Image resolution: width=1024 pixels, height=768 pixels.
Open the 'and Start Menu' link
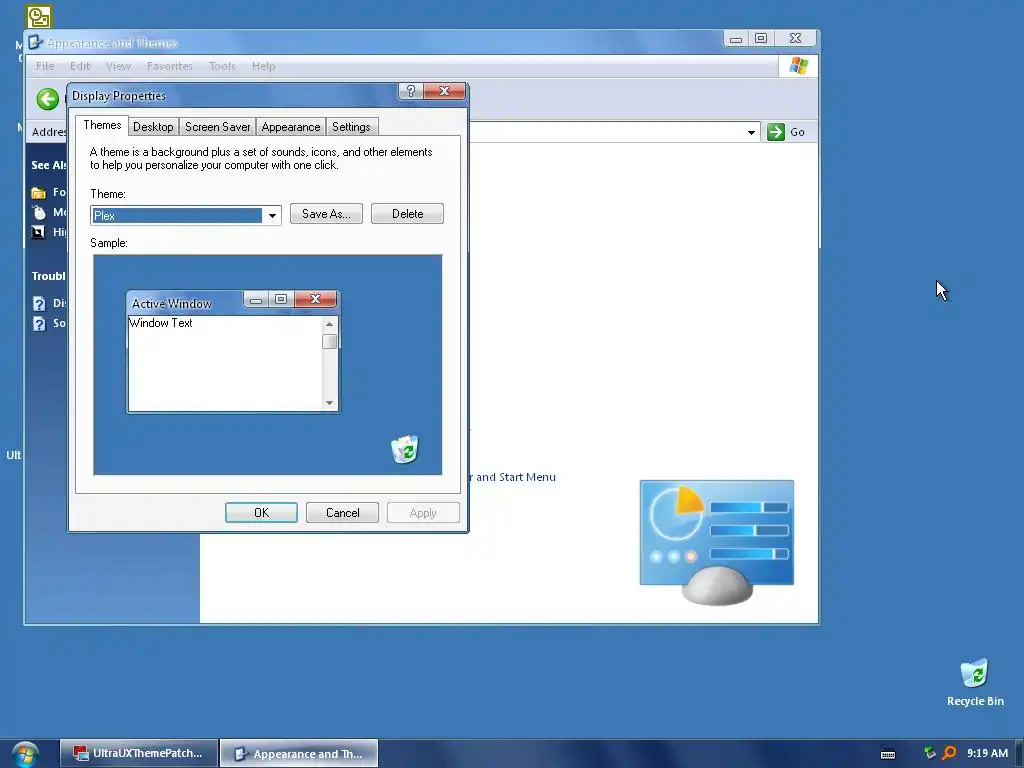point(515,477)
